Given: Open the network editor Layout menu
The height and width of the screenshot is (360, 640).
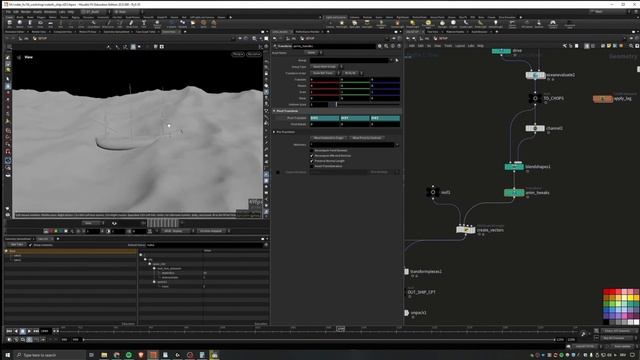Looking at the screenshot, I should pos(460,46).
